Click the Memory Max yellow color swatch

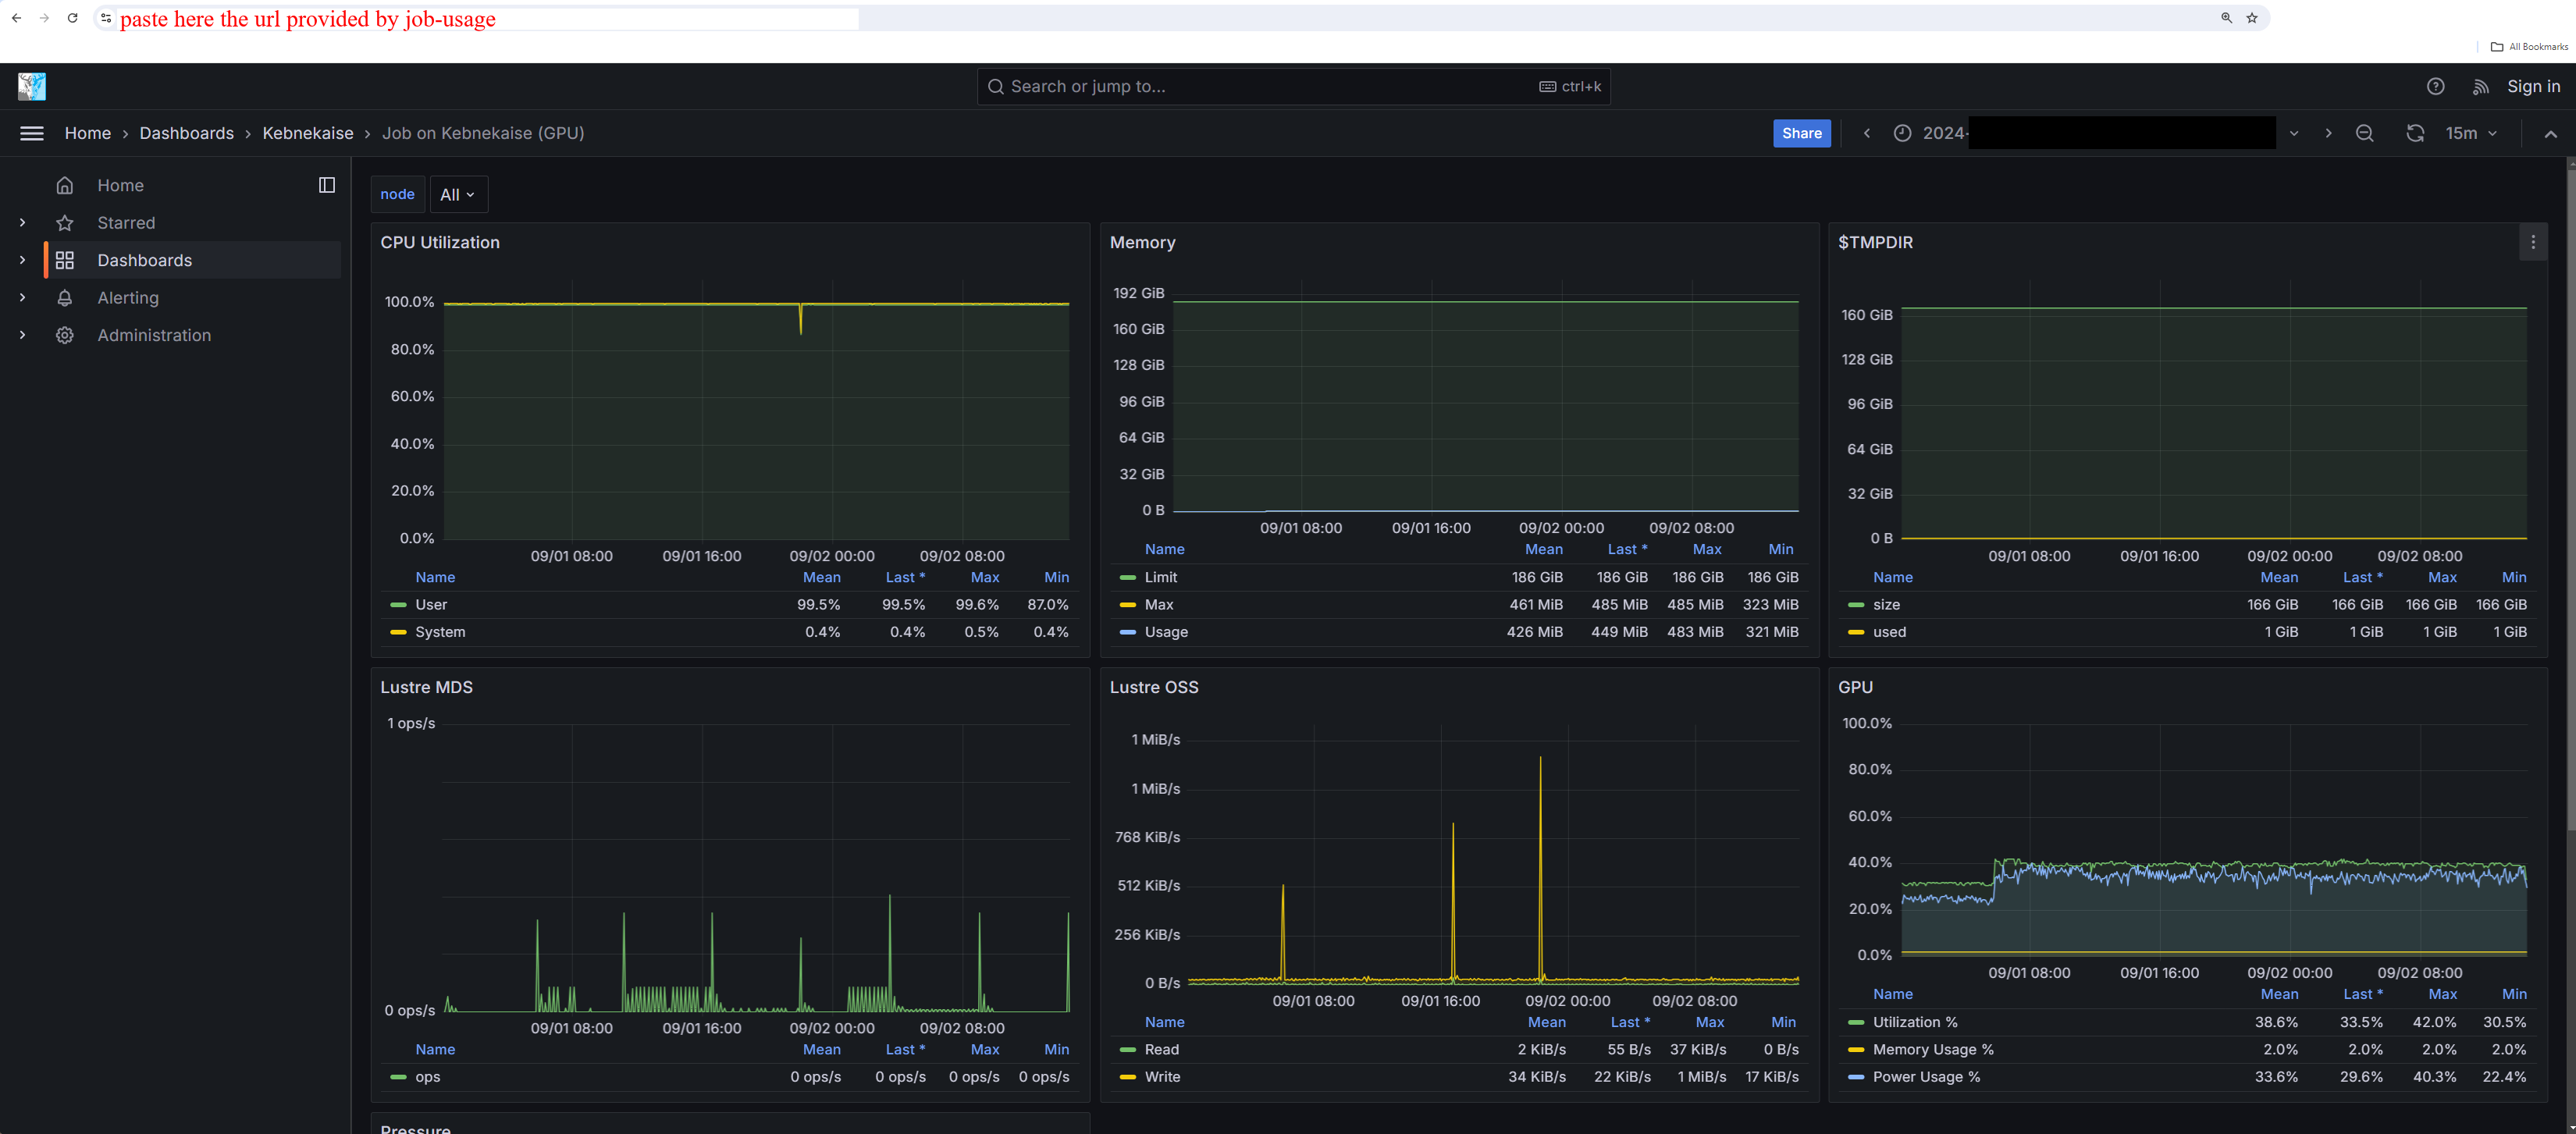pos(1127,605)
